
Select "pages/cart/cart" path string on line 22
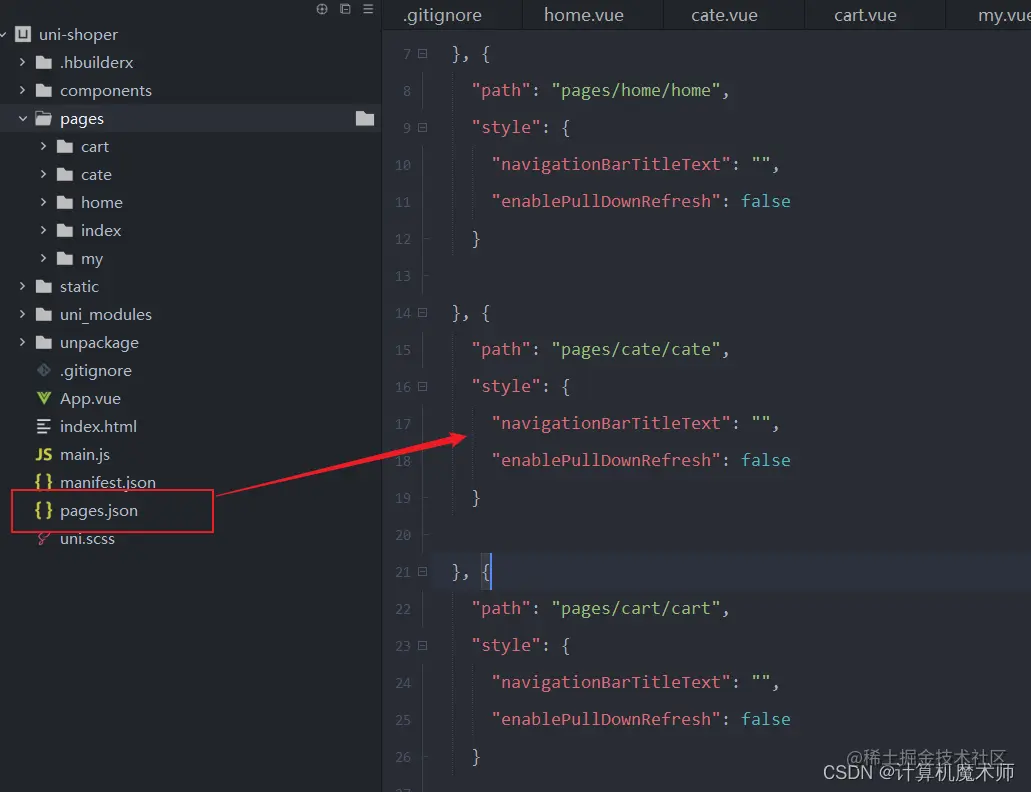click(636, 608)
